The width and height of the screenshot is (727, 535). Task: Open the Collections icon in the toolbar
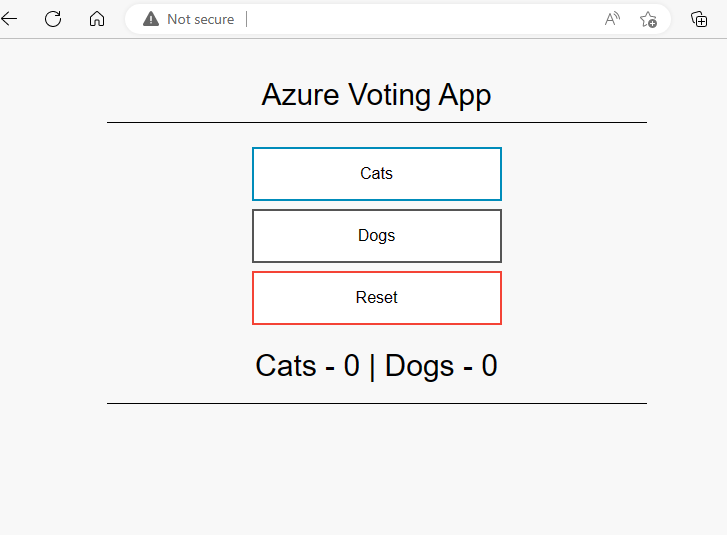pos(700,19)
